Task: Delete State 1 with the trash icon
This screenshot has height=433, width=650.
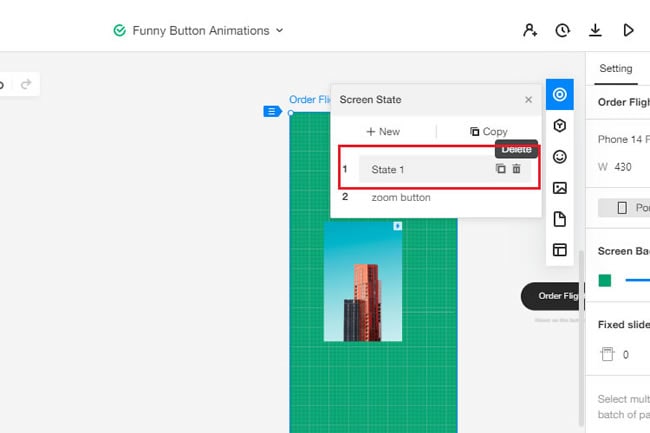Action: click(x=517, y=169)
